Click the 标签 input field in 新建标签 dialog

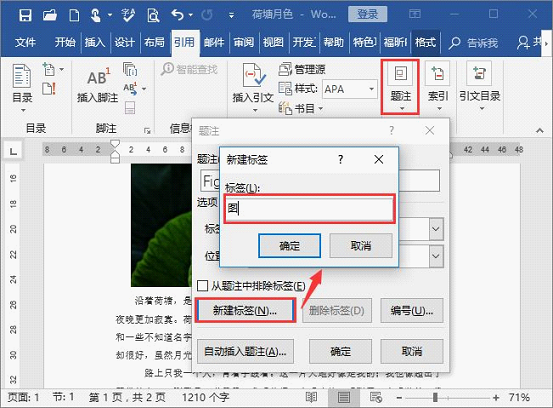pyautogui.click(x=309, y=208)
